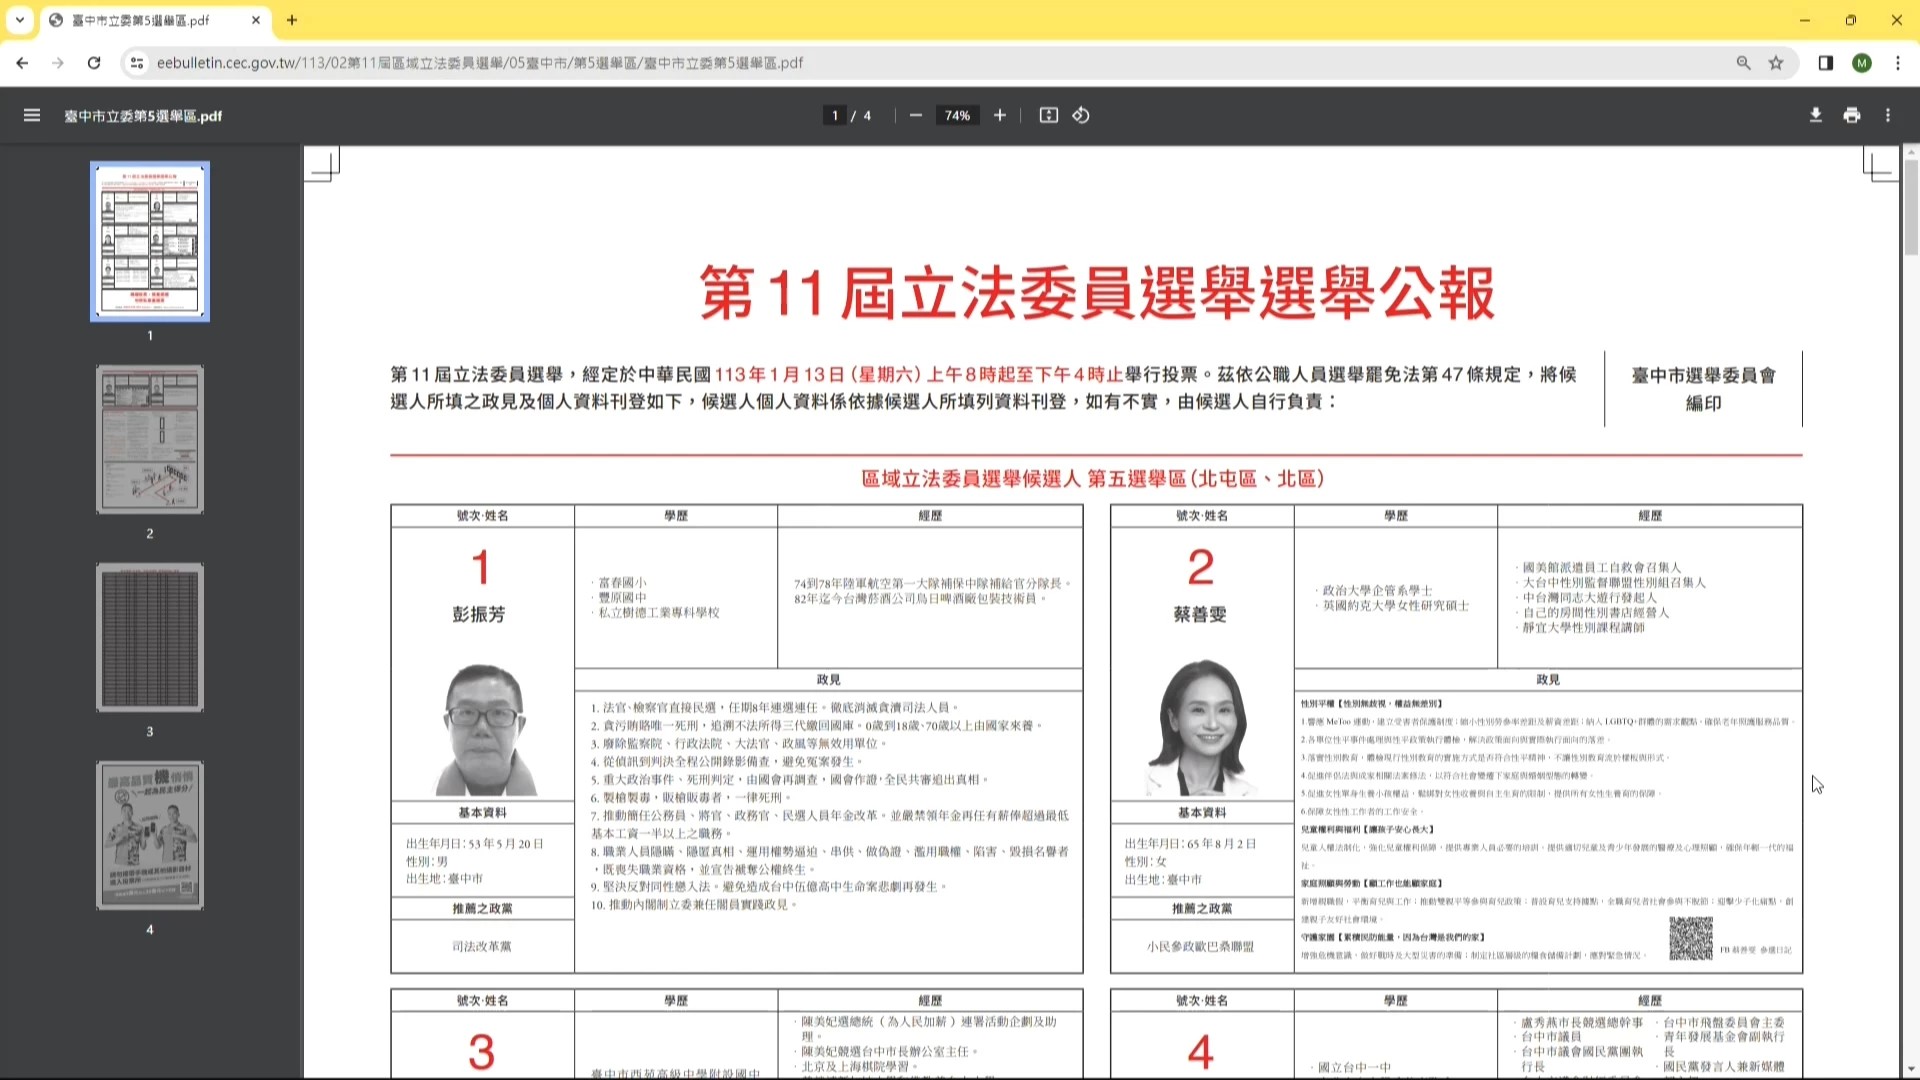
Task: Open the PDF viewer more actions menu
Action: [1888, 116]
